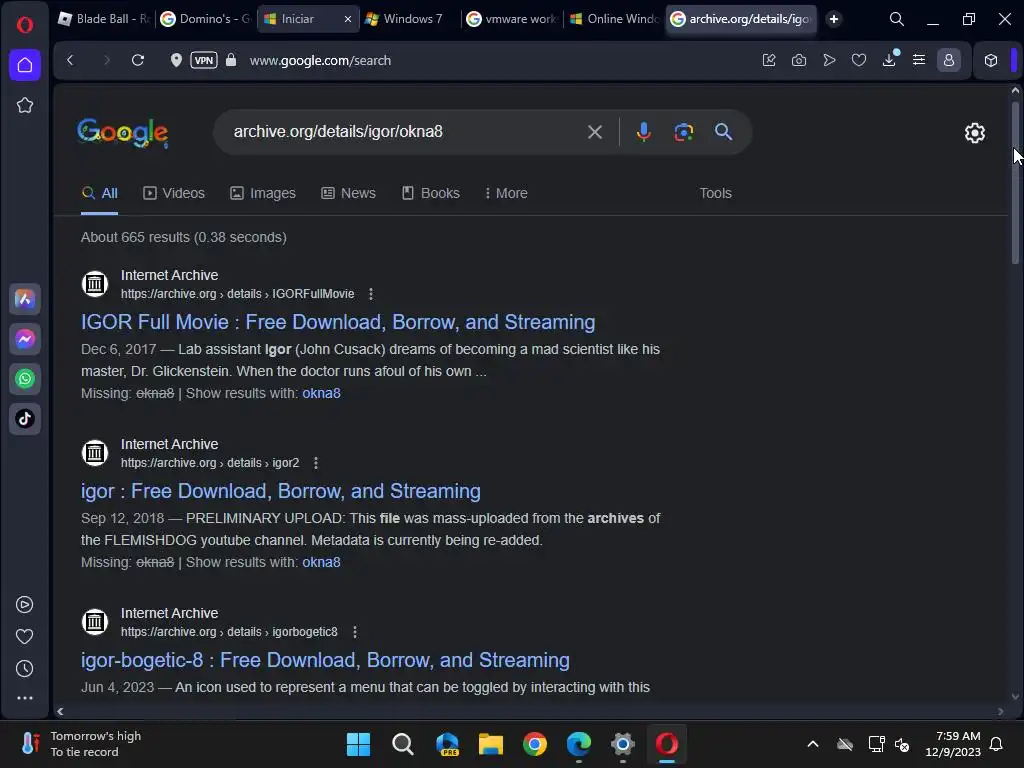Open the search Tools options
Viewport: 1024px width, 768px height.
click(716, 193)
